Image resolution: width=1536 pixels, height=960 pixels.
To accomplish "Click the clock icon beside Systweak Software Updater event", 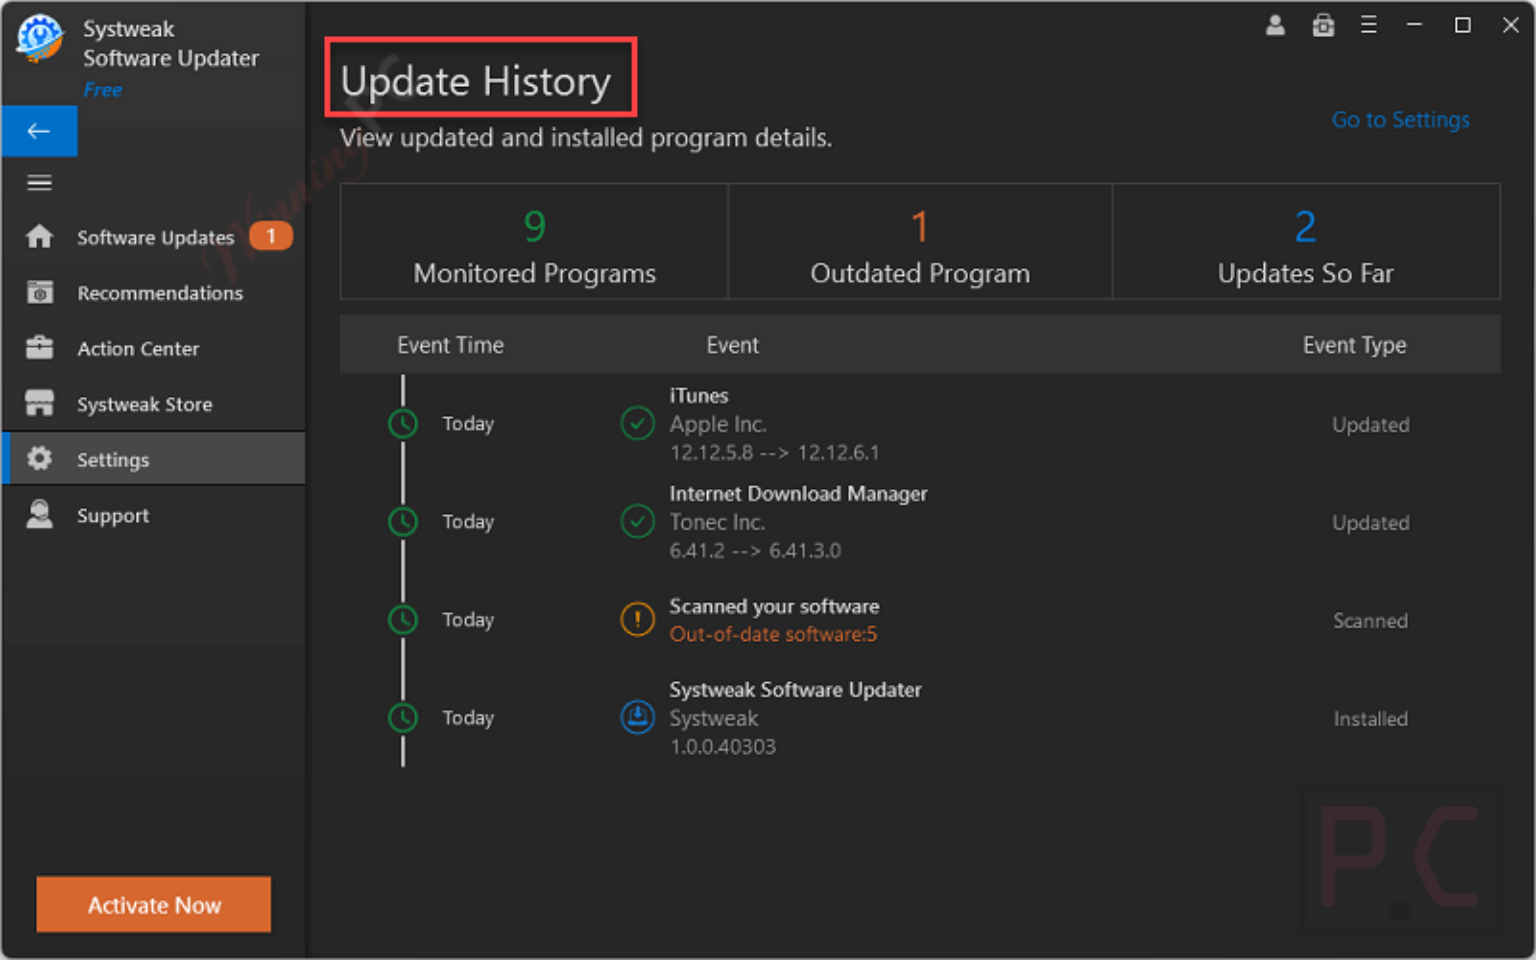I will tap(403, 718).
